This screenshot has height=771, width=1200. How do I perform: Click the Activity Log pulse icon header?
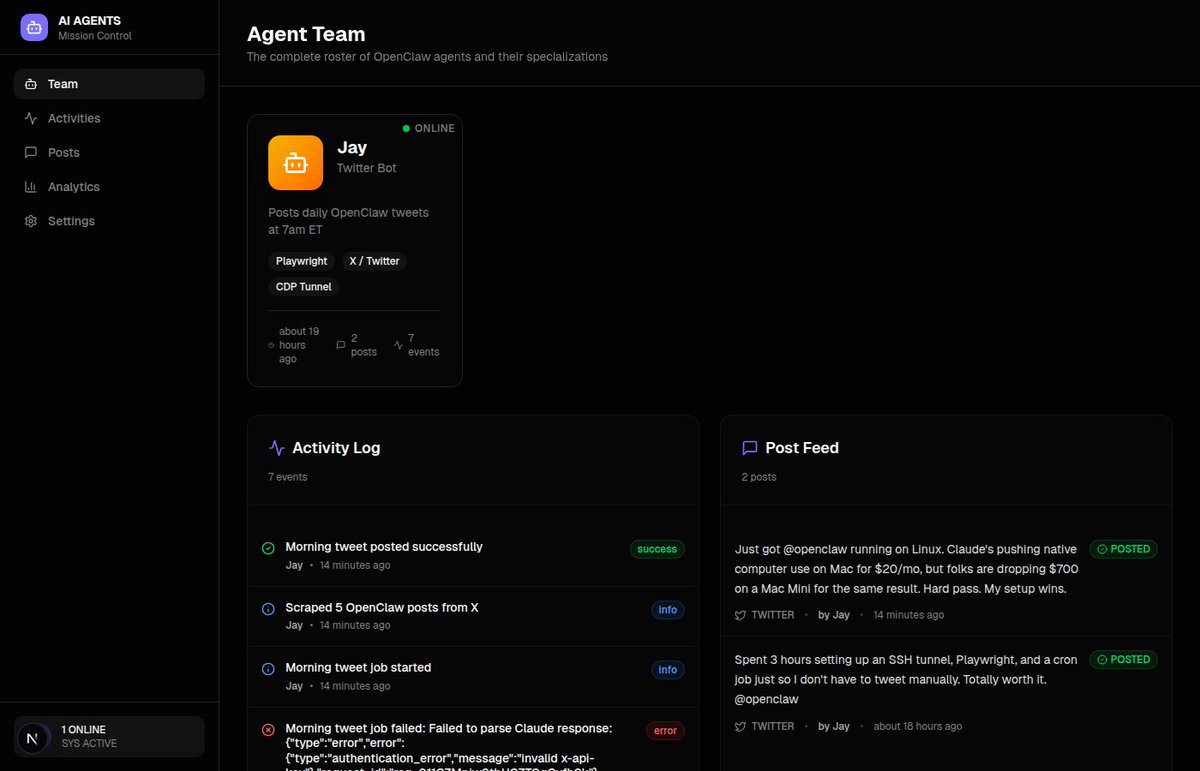point(277,448)
